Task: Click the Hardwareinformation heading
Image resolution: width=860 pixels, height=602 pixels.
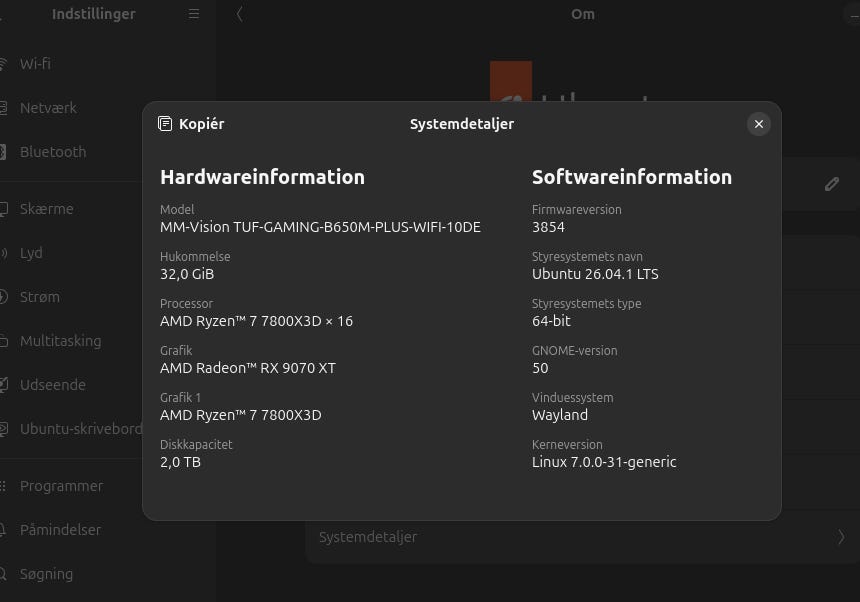Action: [262, 177]
